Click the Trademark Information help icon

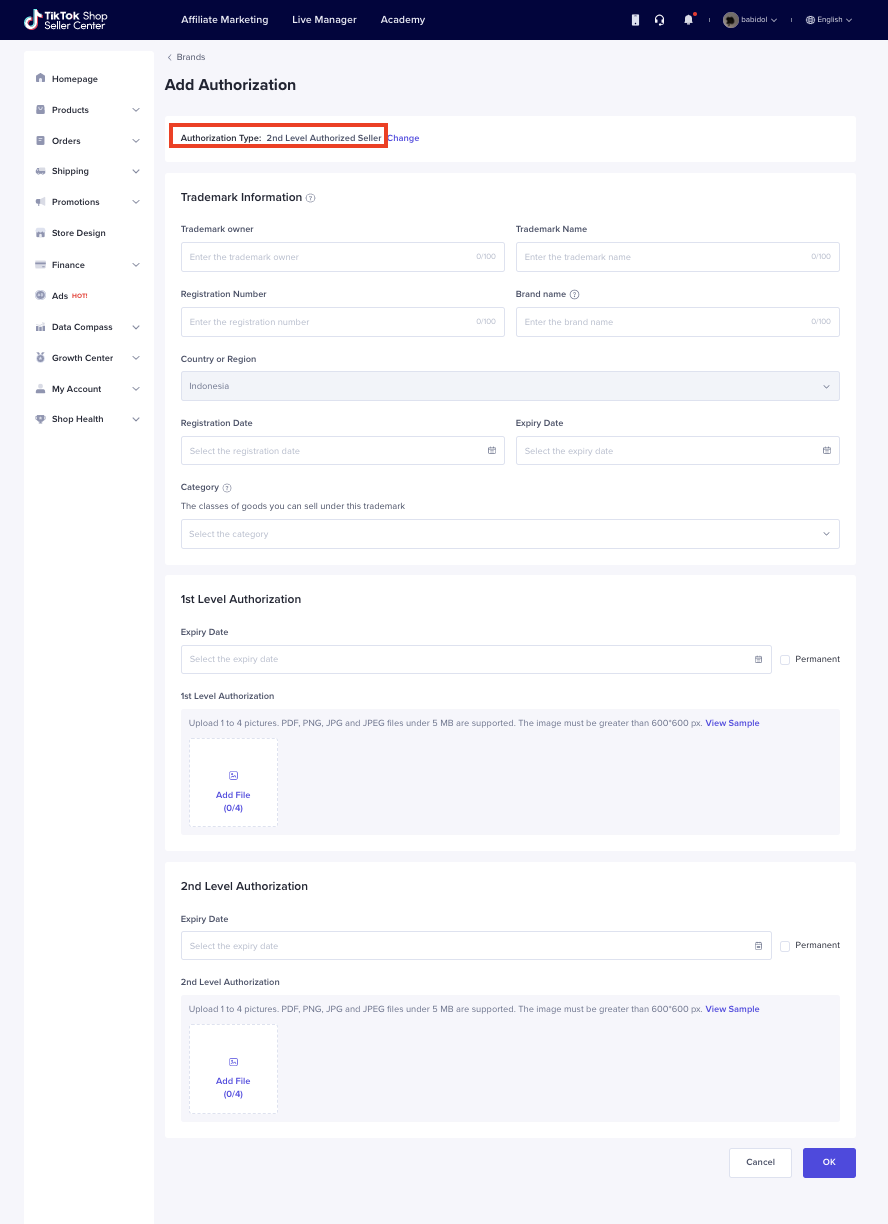tap(311, 198)
